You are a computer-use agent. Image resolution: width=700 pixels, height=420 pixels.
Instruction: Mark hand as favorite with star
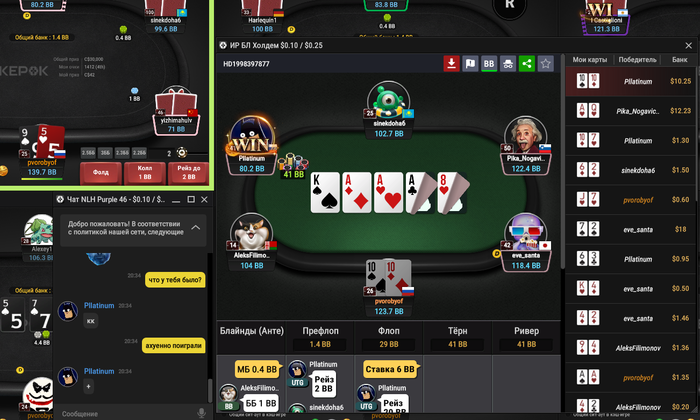[546, 63]
